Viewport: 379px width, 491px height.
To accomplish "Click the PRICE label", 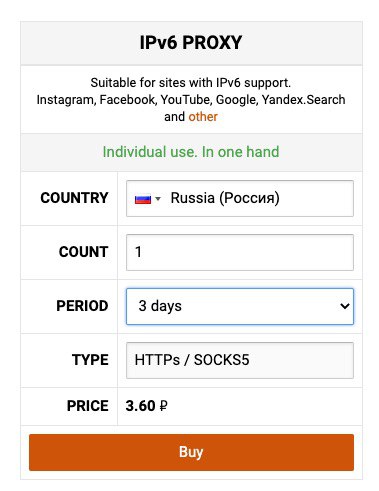I will (88, 406).
